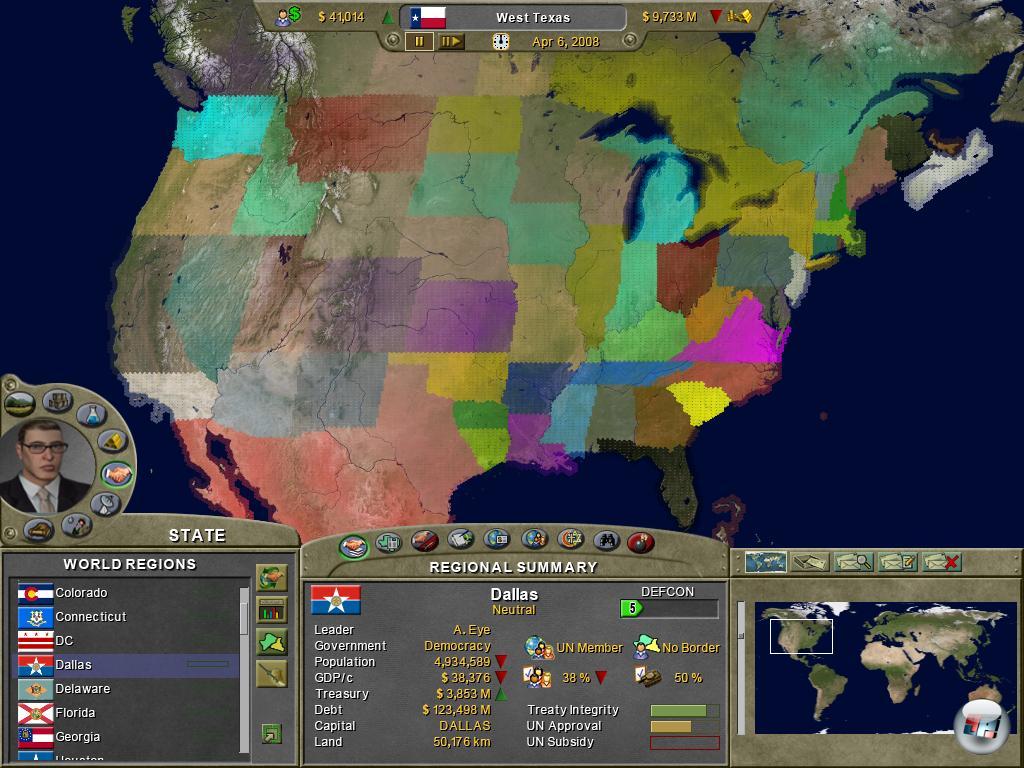Open the Land terrain department icon
Screen dimensions: 1024x768
[20, 404]
